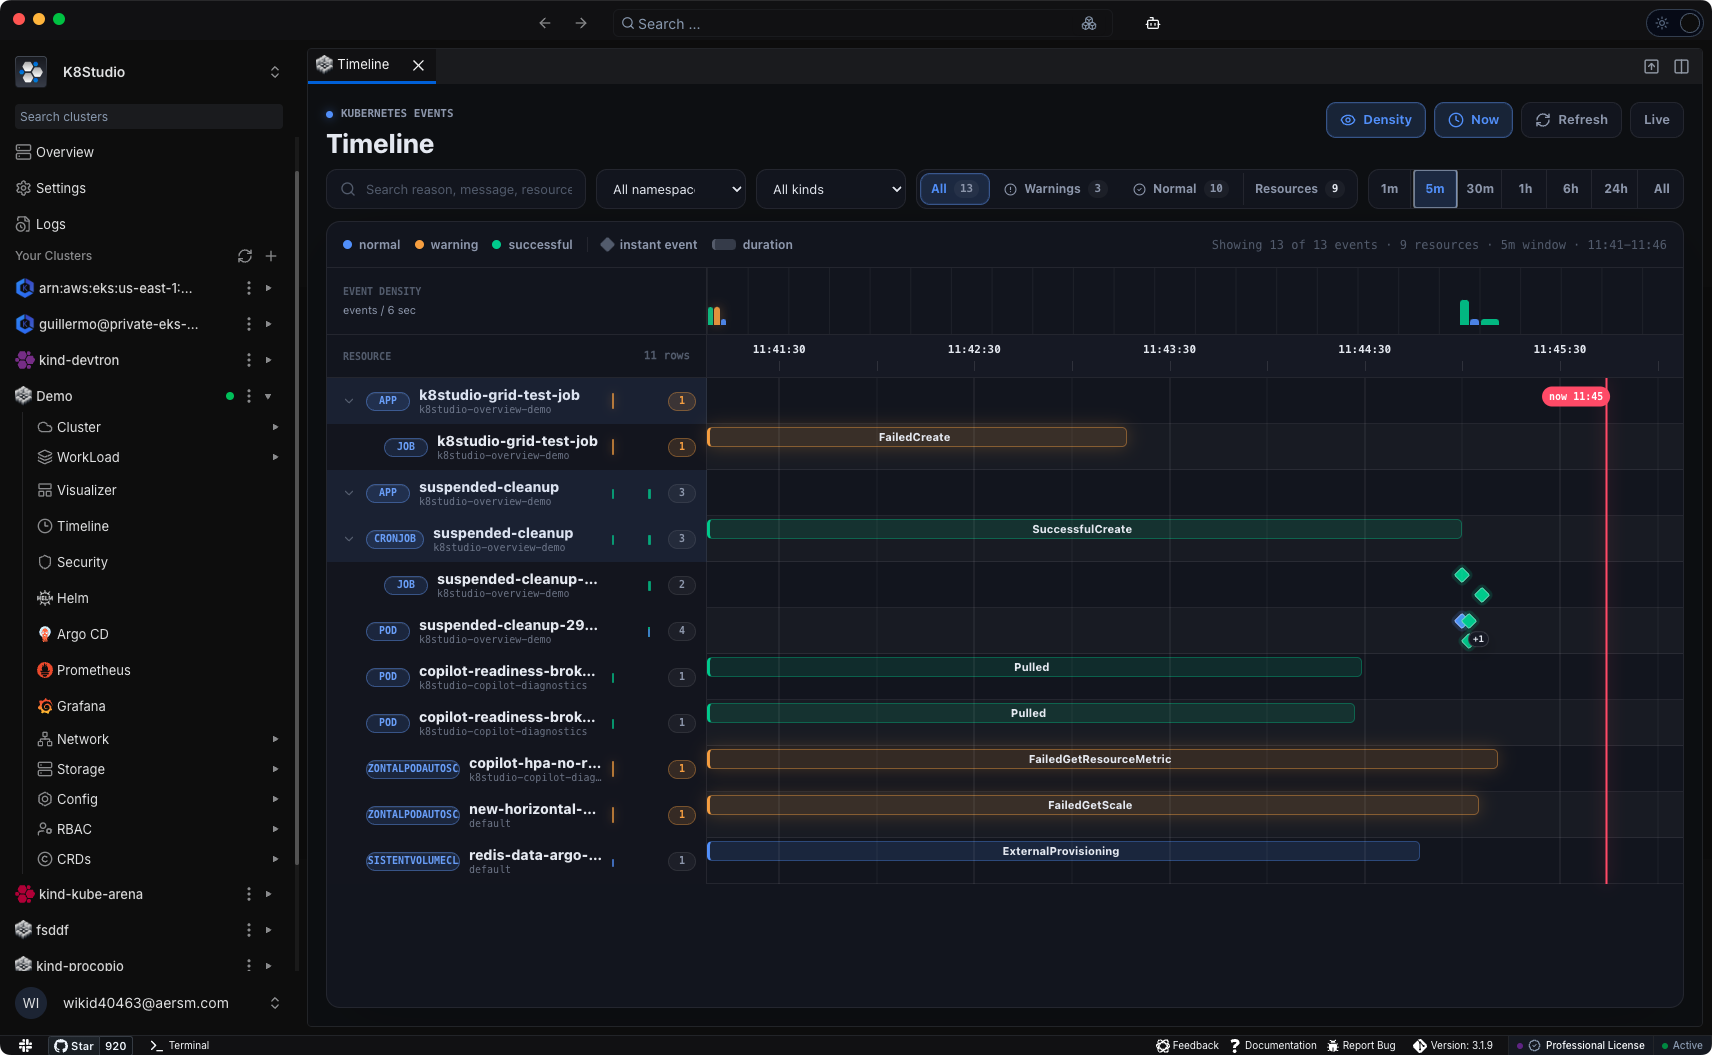Screen dimensions: 1712x1055
Task: Collapse the suspended-cleanup CRONJOB row
Action: tap(349, 539)
